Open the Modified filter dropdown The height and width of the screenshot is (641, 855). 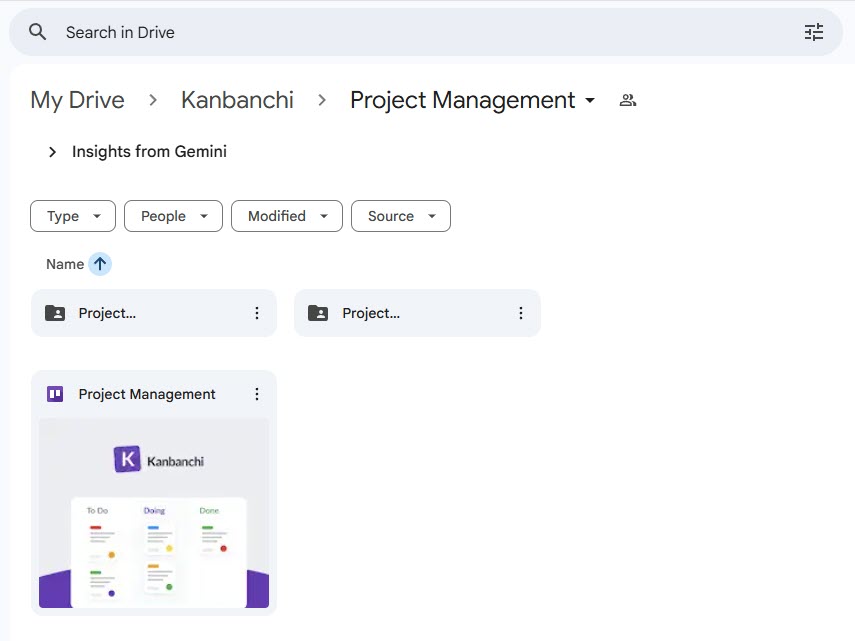286,216
